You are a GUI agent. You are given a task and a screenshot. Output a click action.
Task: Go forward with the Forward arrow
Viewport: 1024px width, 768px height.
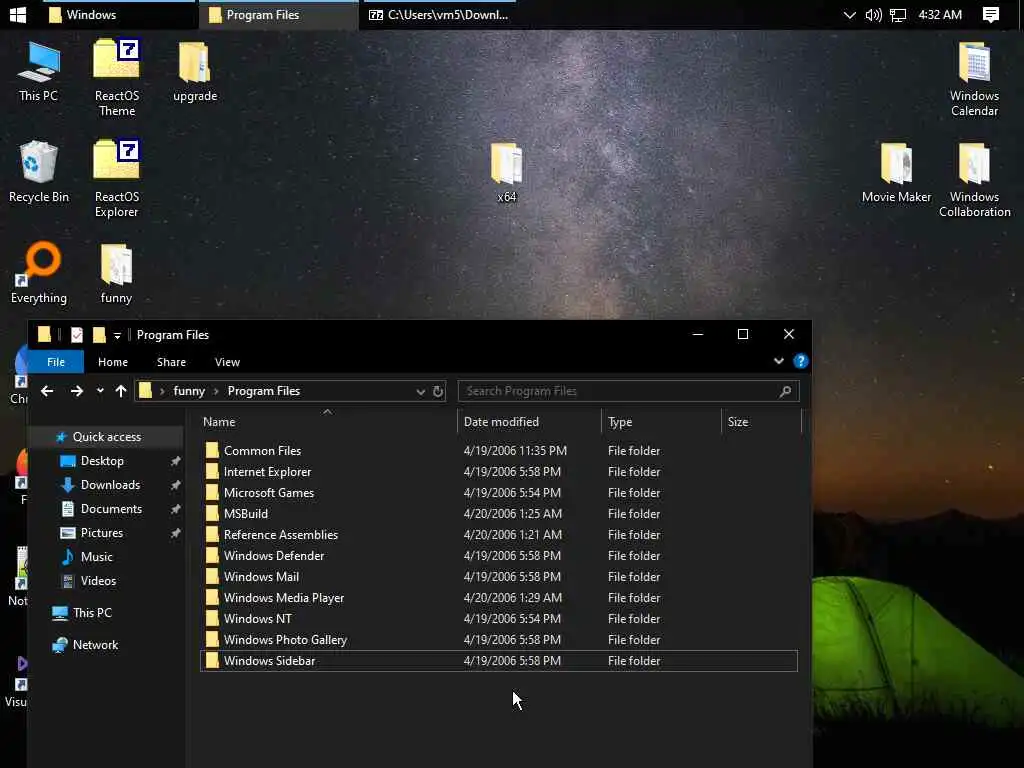click(x=76, y=391)
